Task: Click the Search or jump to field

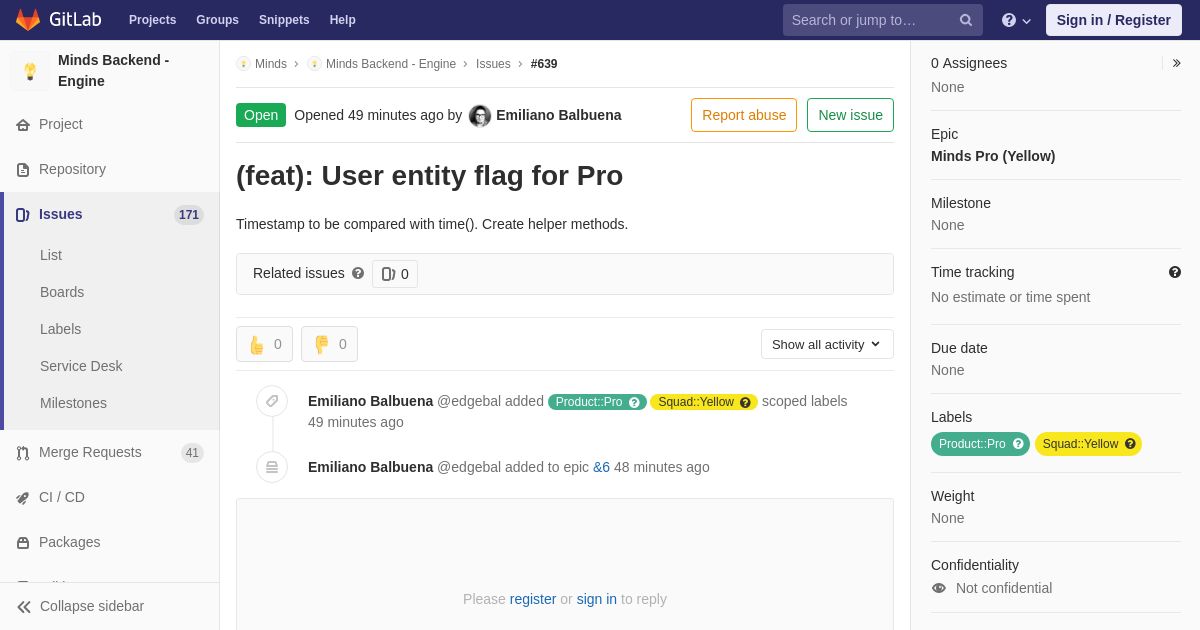Action: [883, 20]
